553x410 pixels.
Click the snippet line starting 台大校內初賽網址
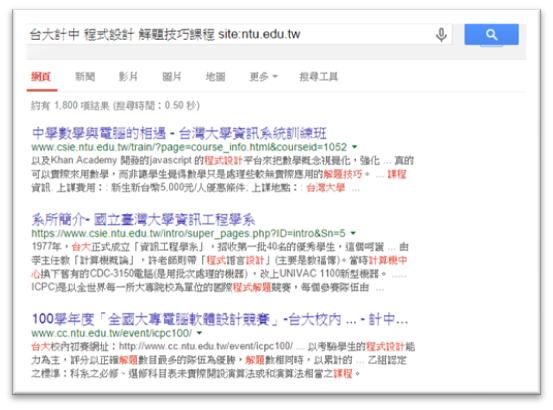tap(223, 347)
